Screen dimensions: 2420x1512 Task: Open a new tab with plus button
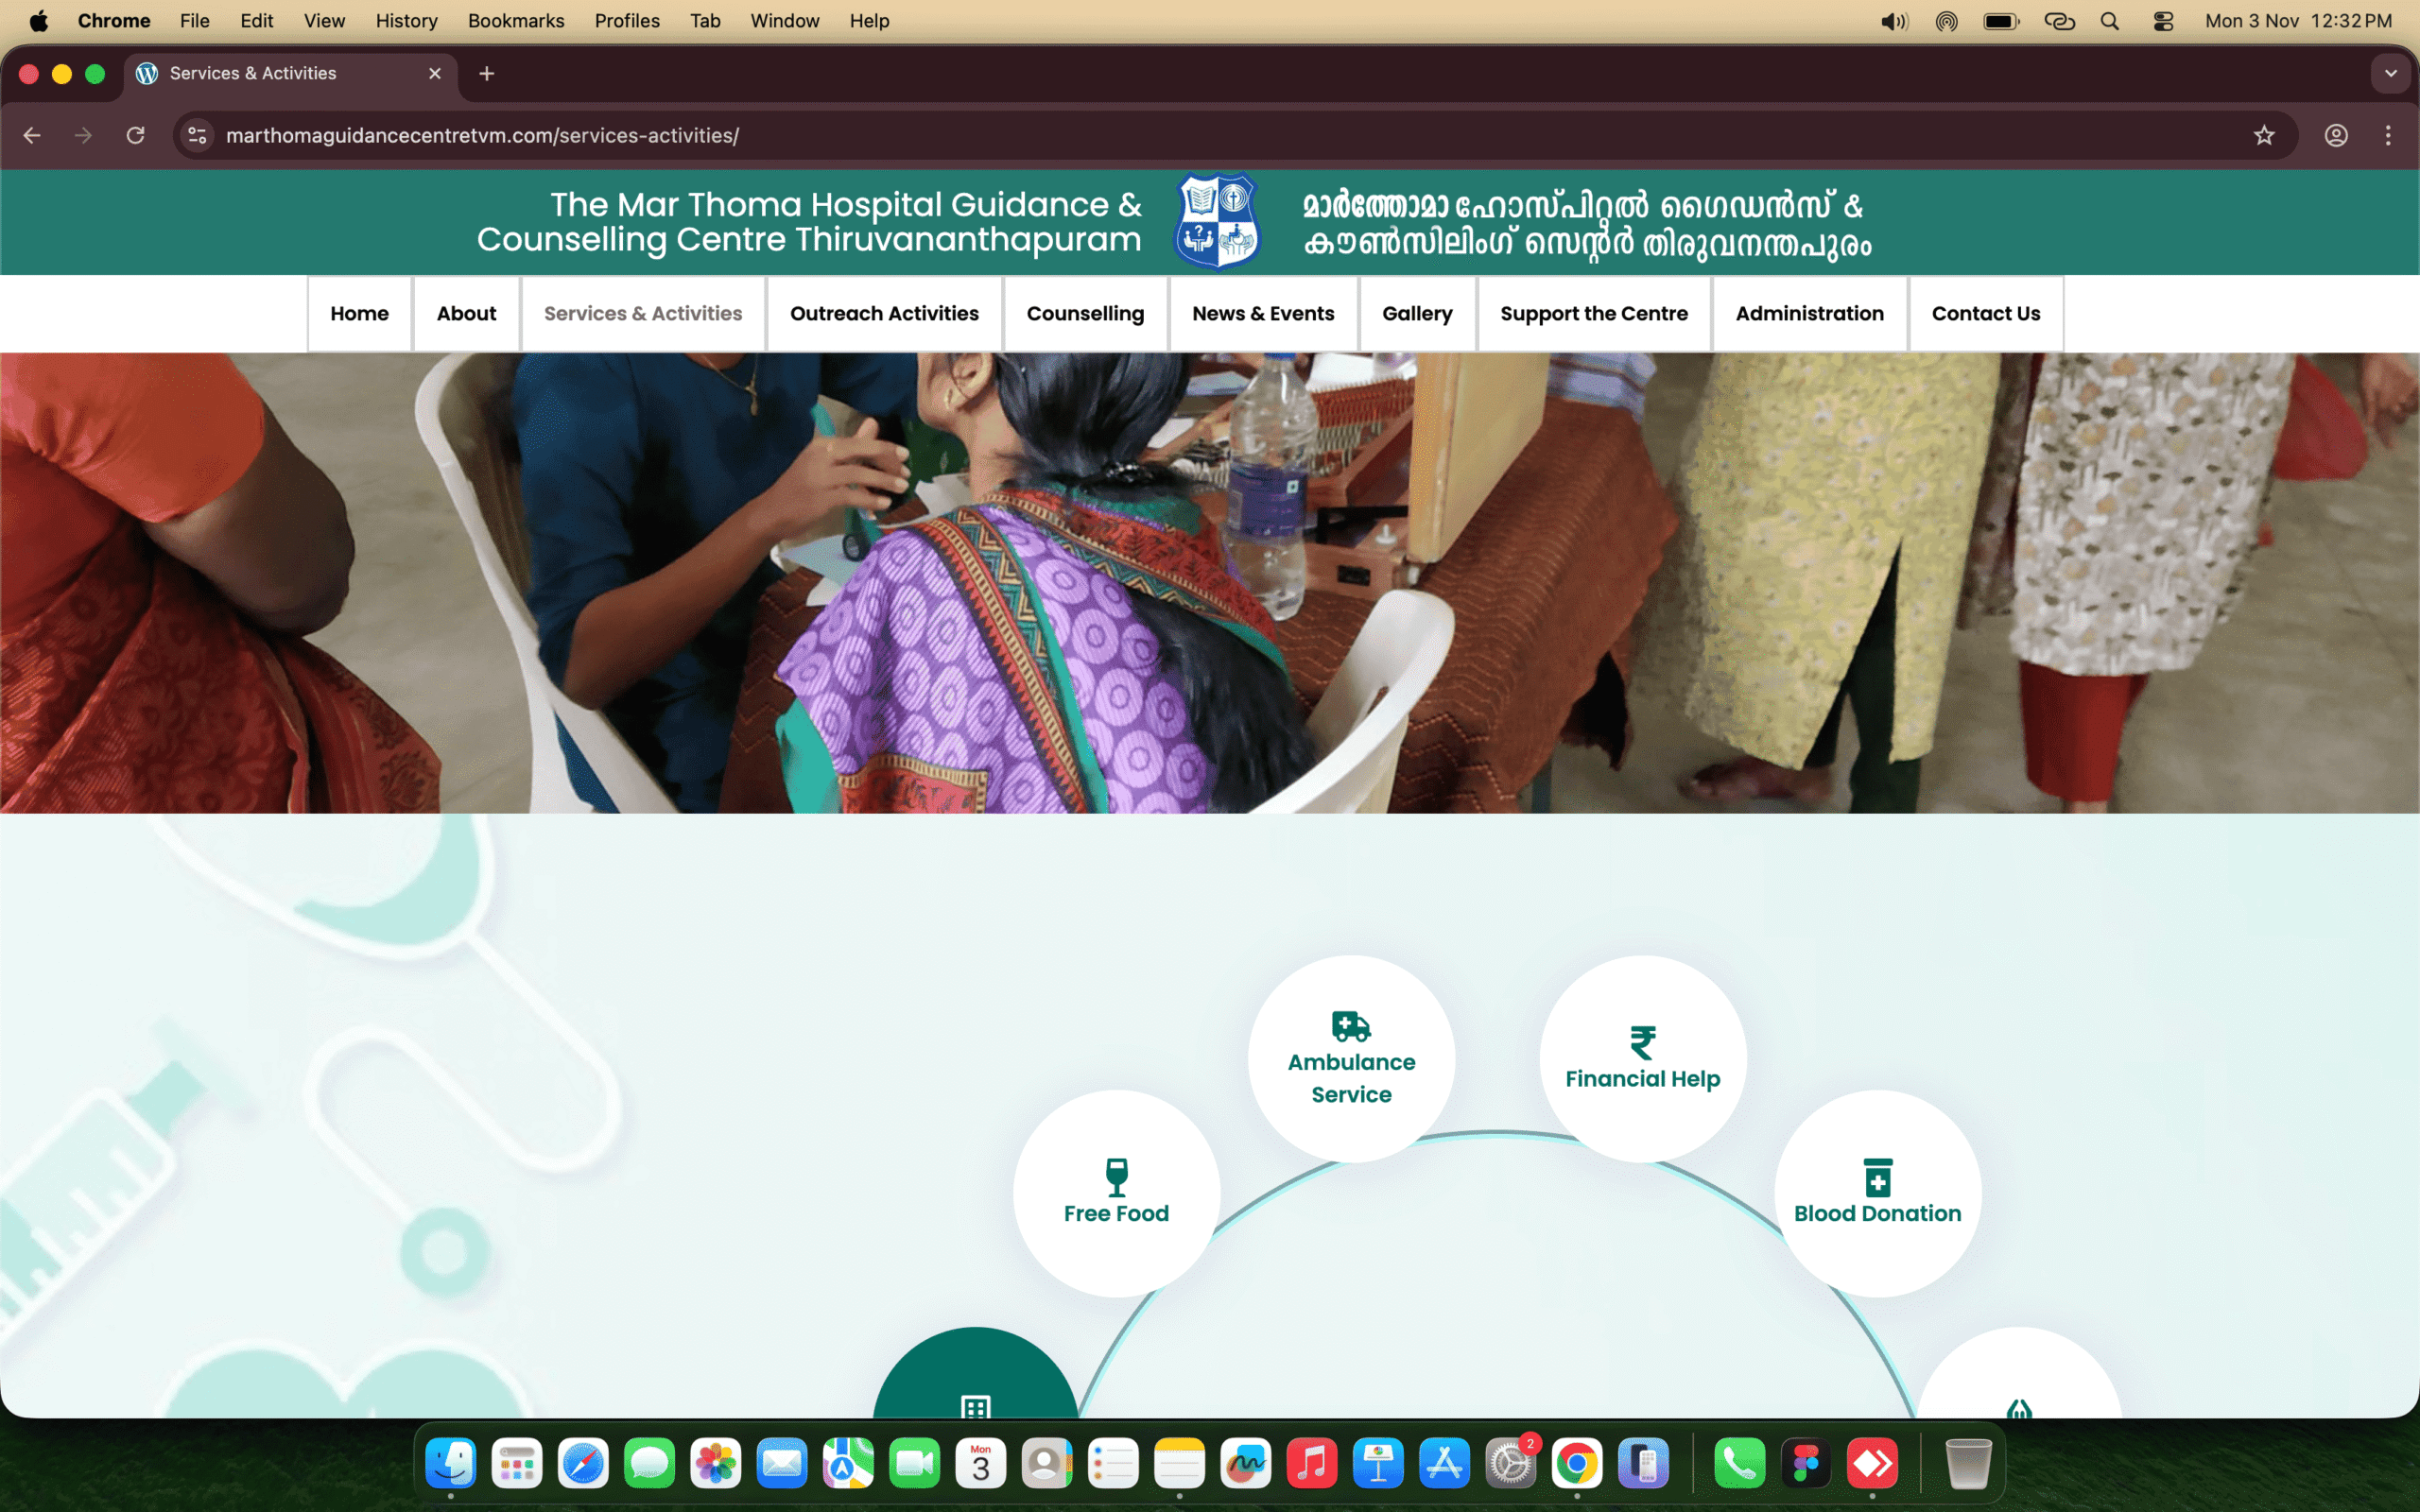coord(487,73)
